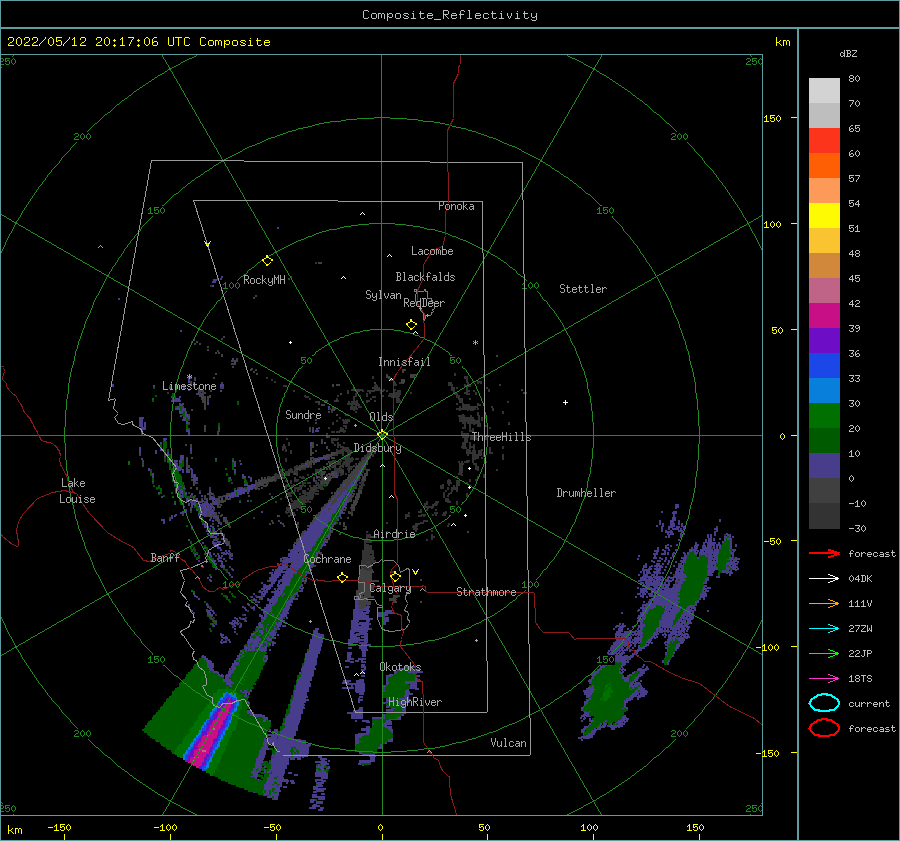Click the Ponoka city label
Screen dimensions: 900x841
point(456,206)
